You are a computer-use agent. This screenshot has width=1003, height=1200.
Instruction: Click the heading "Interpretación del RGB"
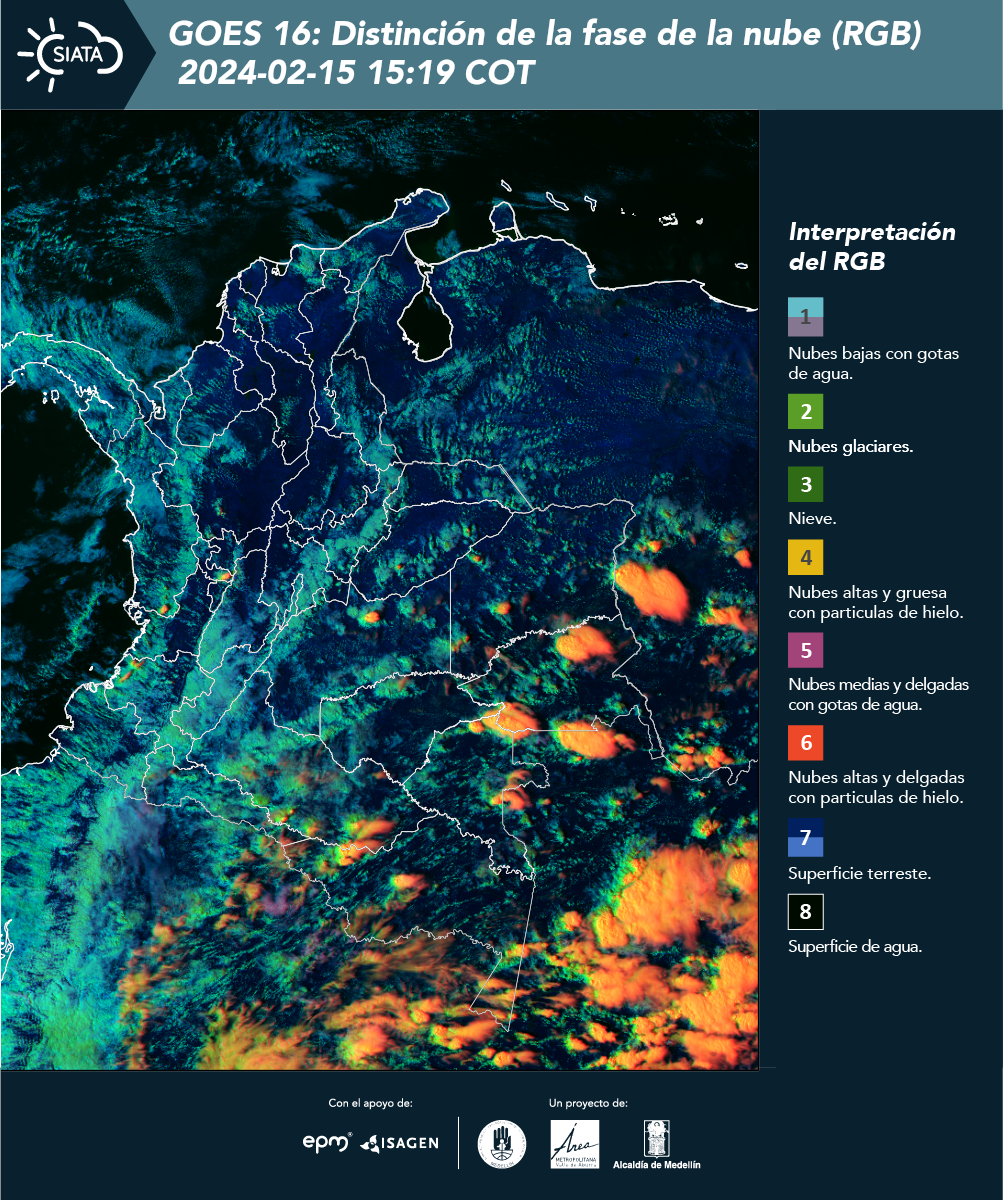click(x=872, y=246)
